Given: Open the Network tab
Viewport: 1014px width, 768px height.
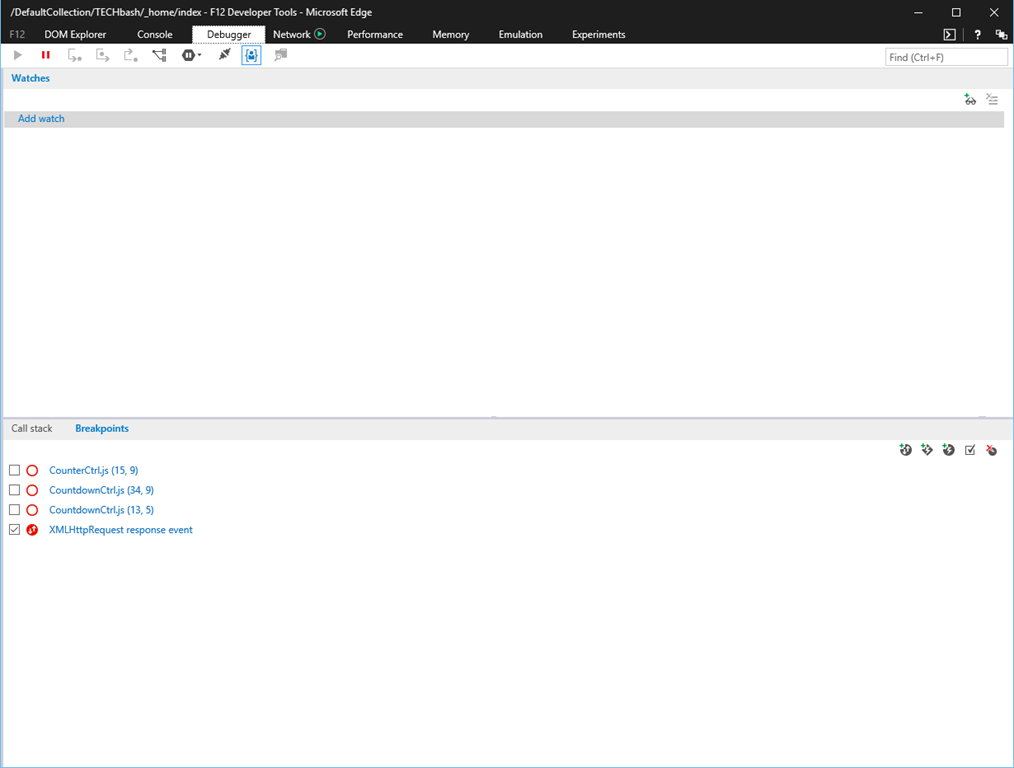Looking at the screenshot, I should 292,35.
